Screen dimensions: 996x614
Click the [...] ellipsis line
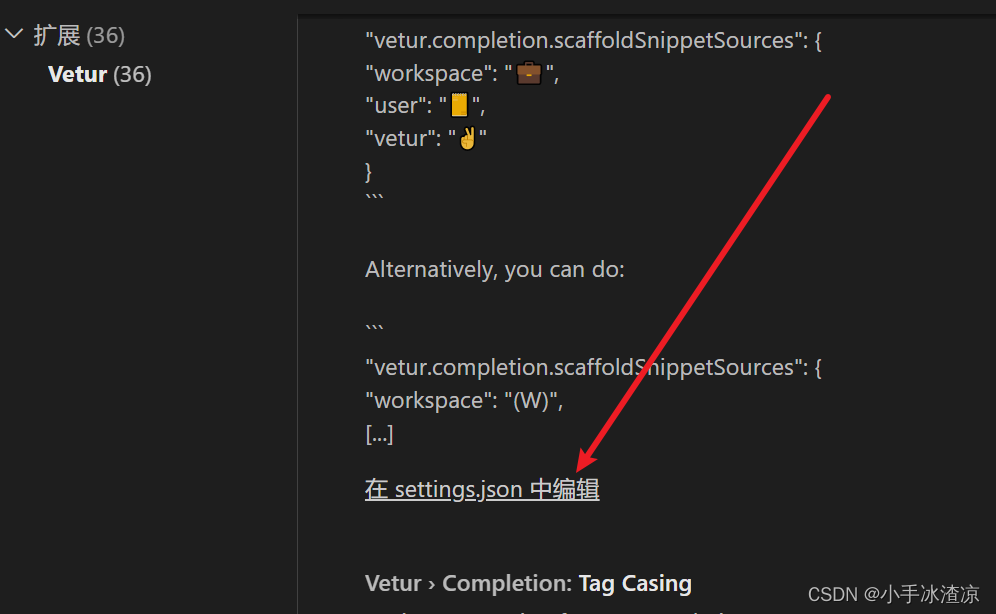(379, 434)
